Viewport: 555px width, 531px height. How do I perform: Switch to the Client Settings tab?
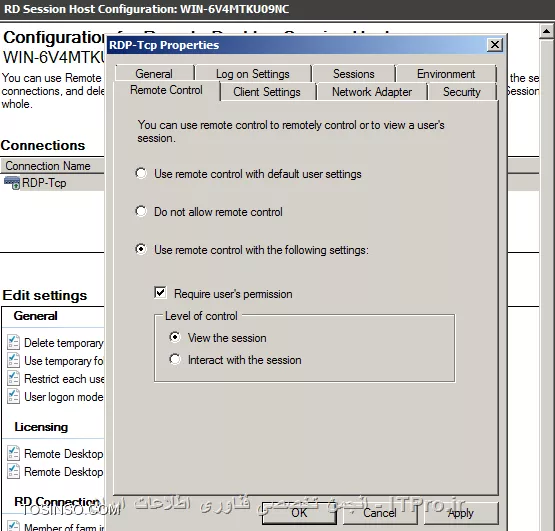[x=267, y=92]
